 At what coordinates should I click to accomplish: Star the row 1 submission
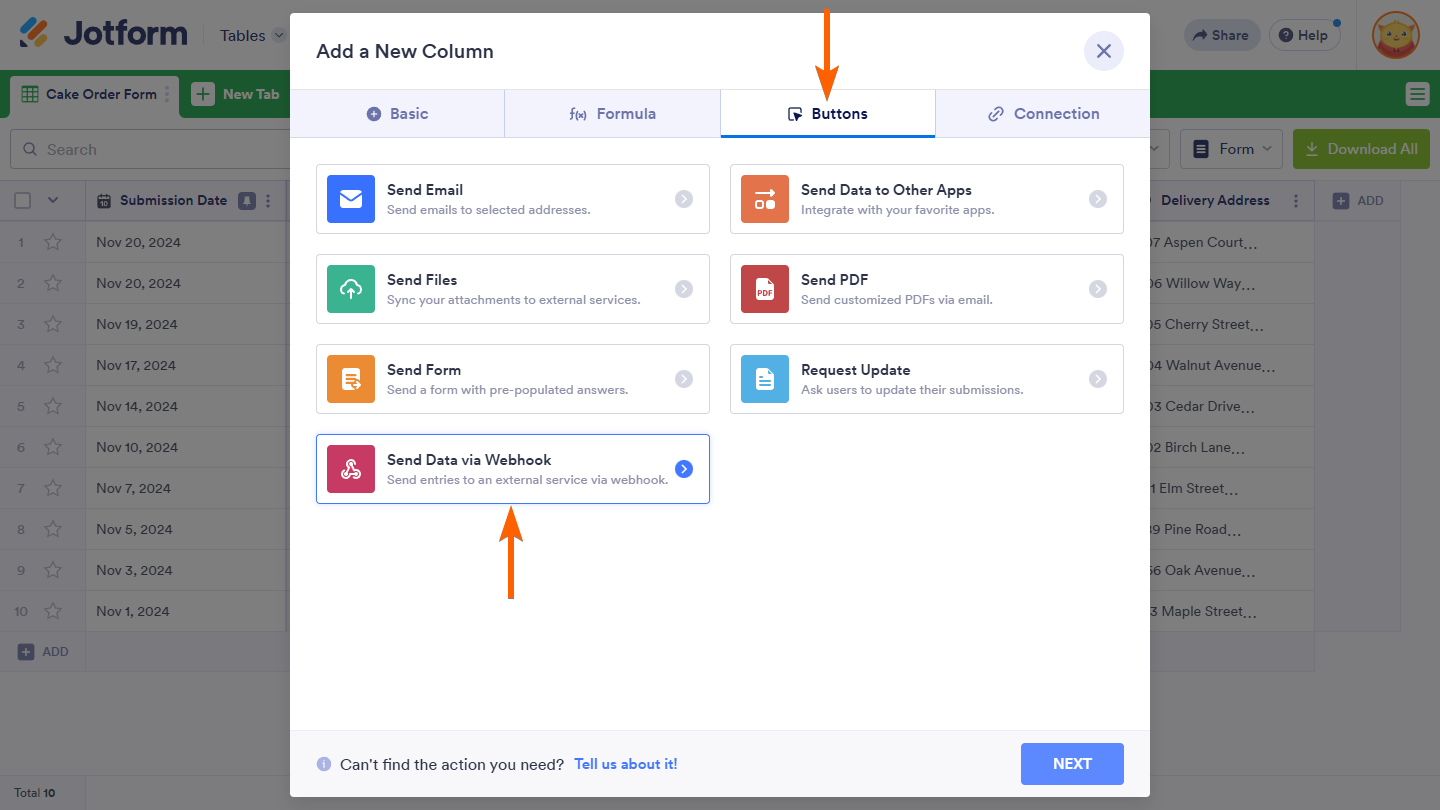point(53,242)
